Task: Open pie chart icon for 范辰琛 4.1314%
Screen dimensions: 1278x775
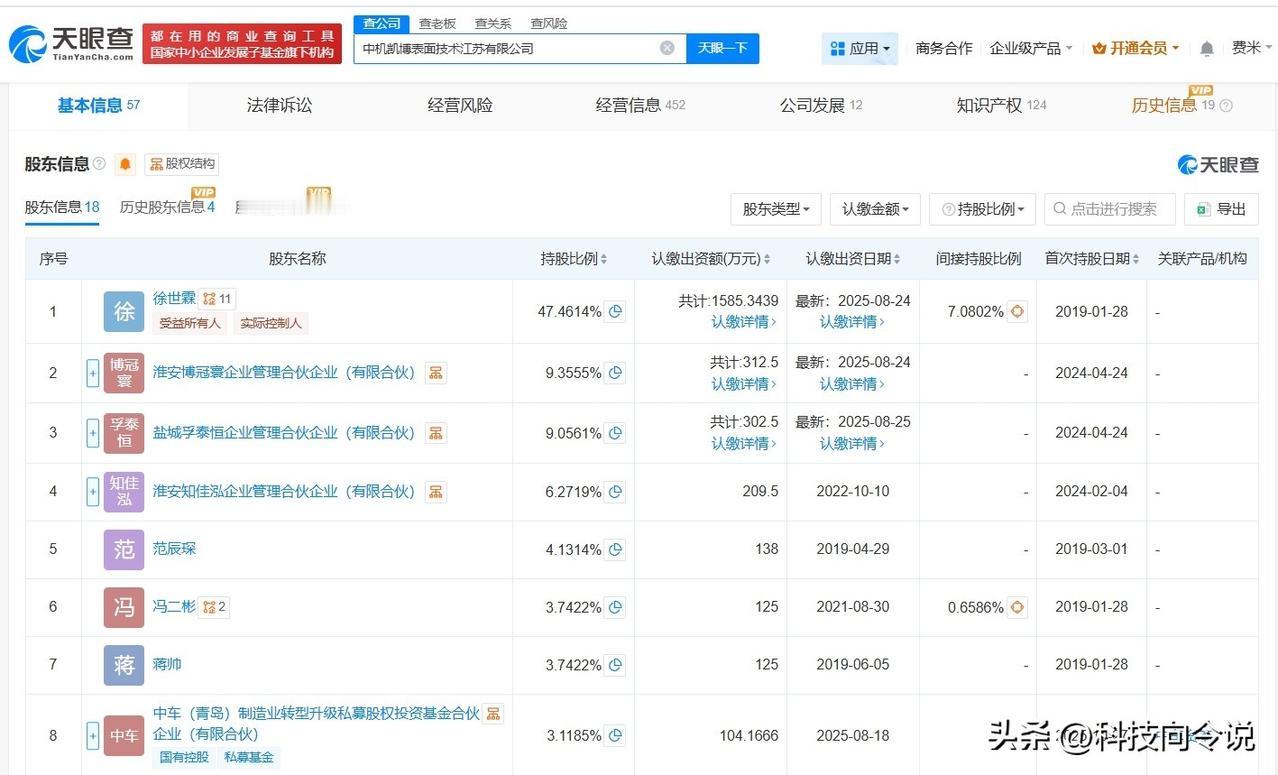Action: tap(616, 549)
